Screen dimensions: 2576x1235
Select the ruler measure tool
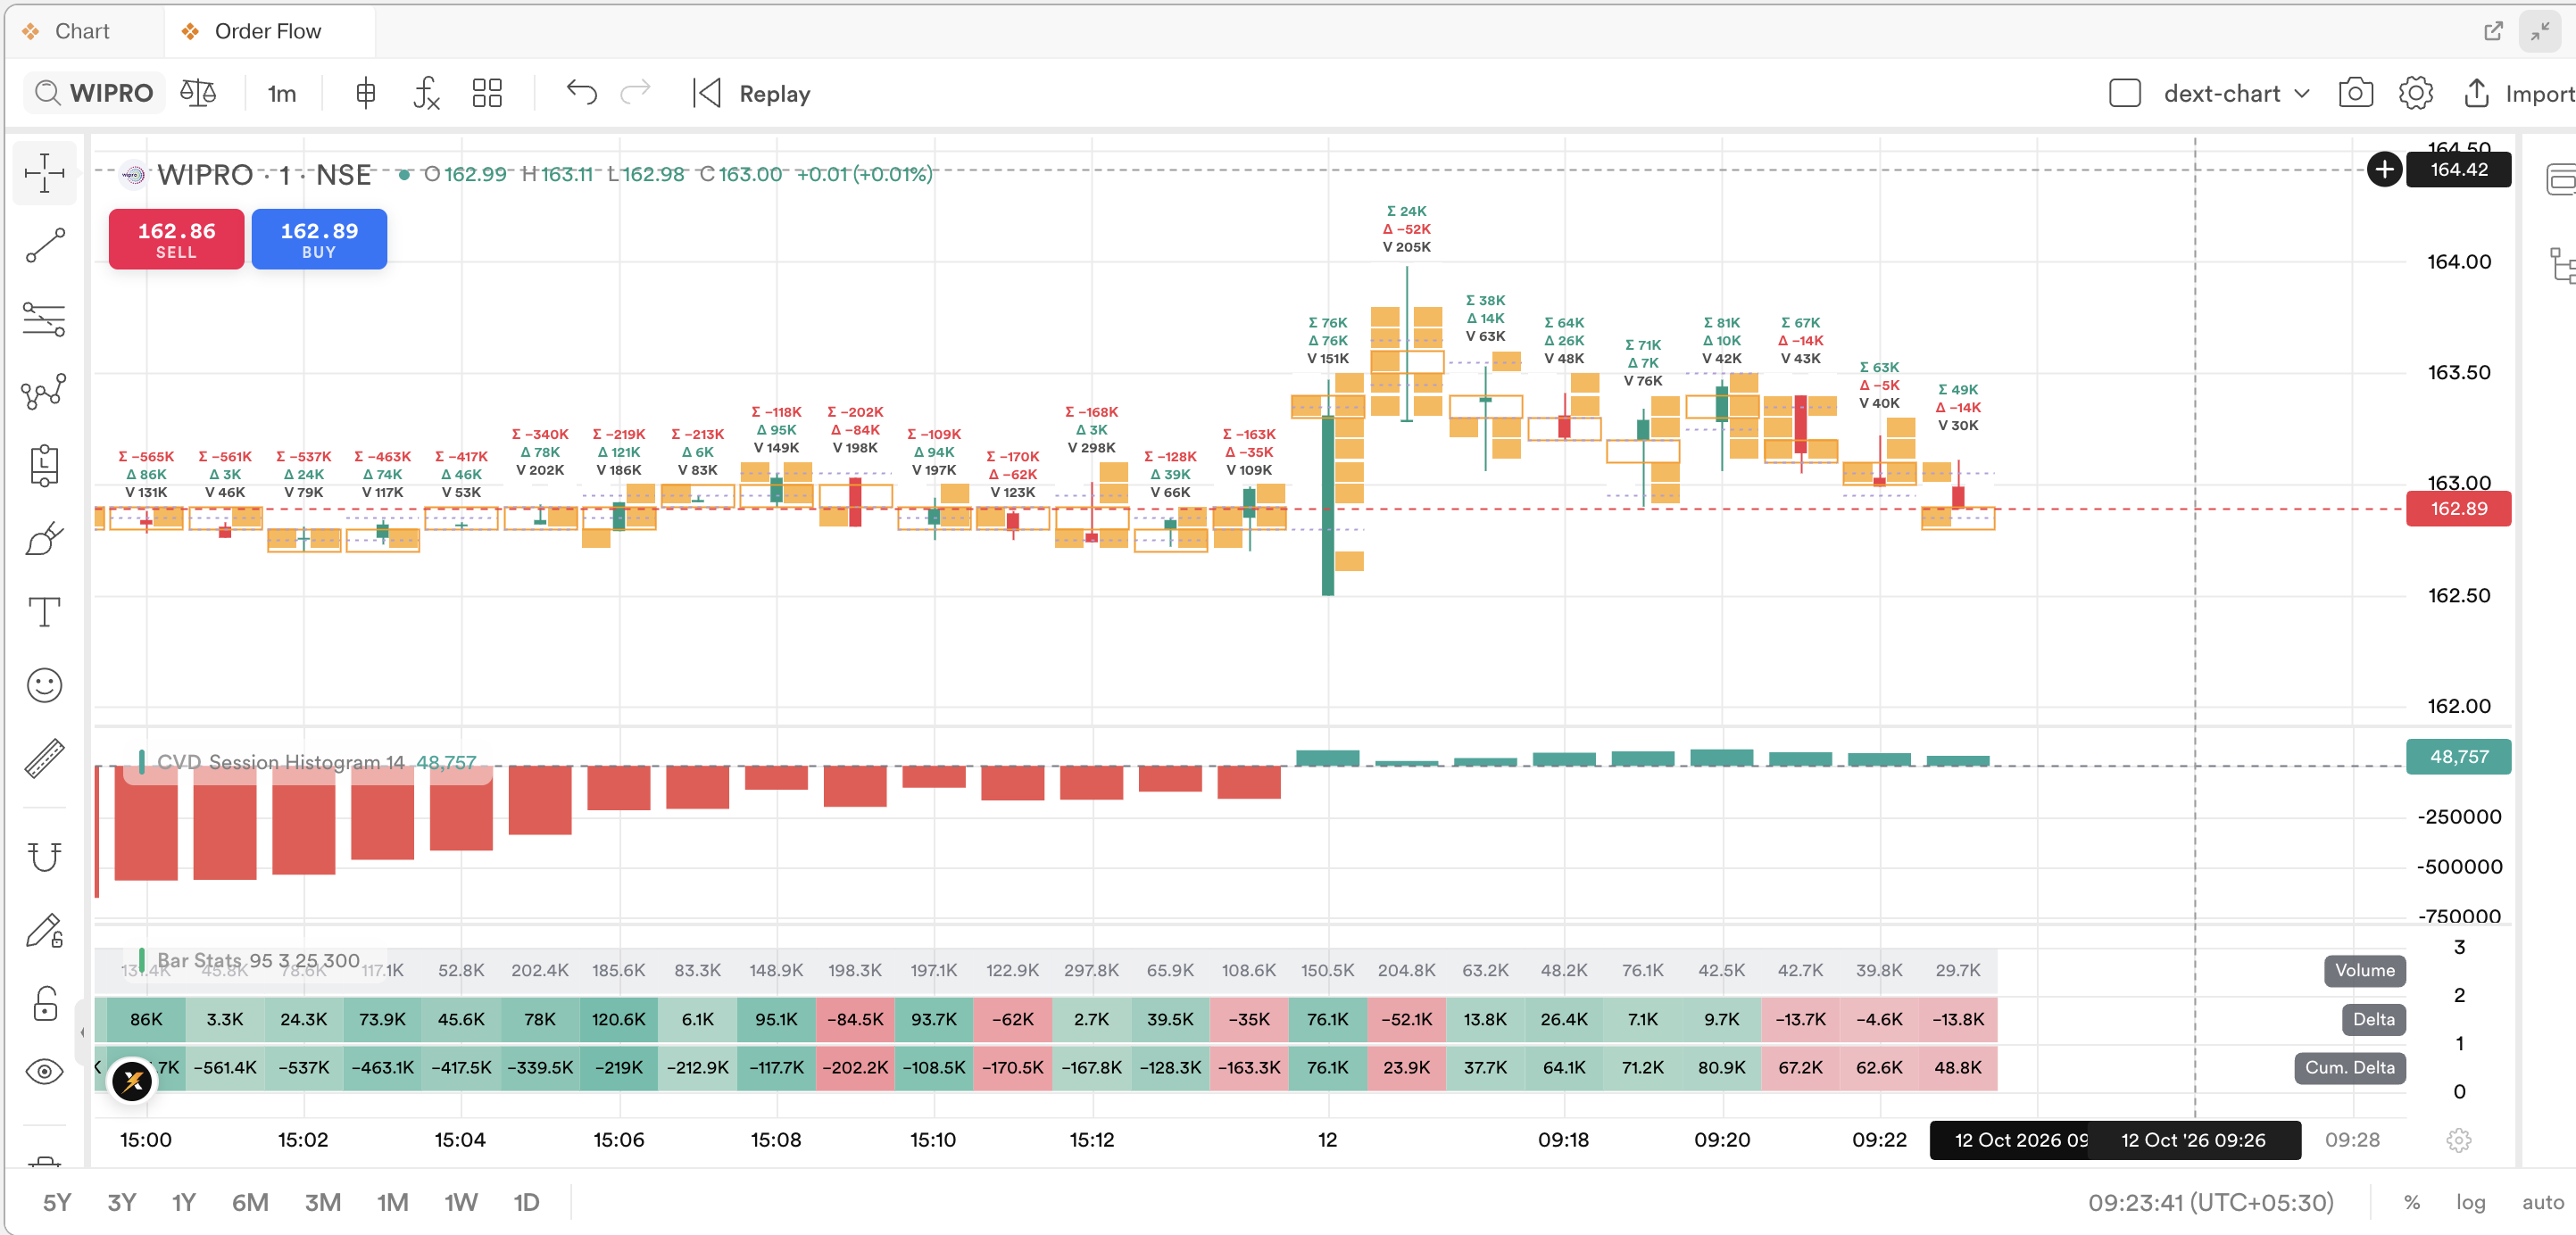[x=44, y=759]
